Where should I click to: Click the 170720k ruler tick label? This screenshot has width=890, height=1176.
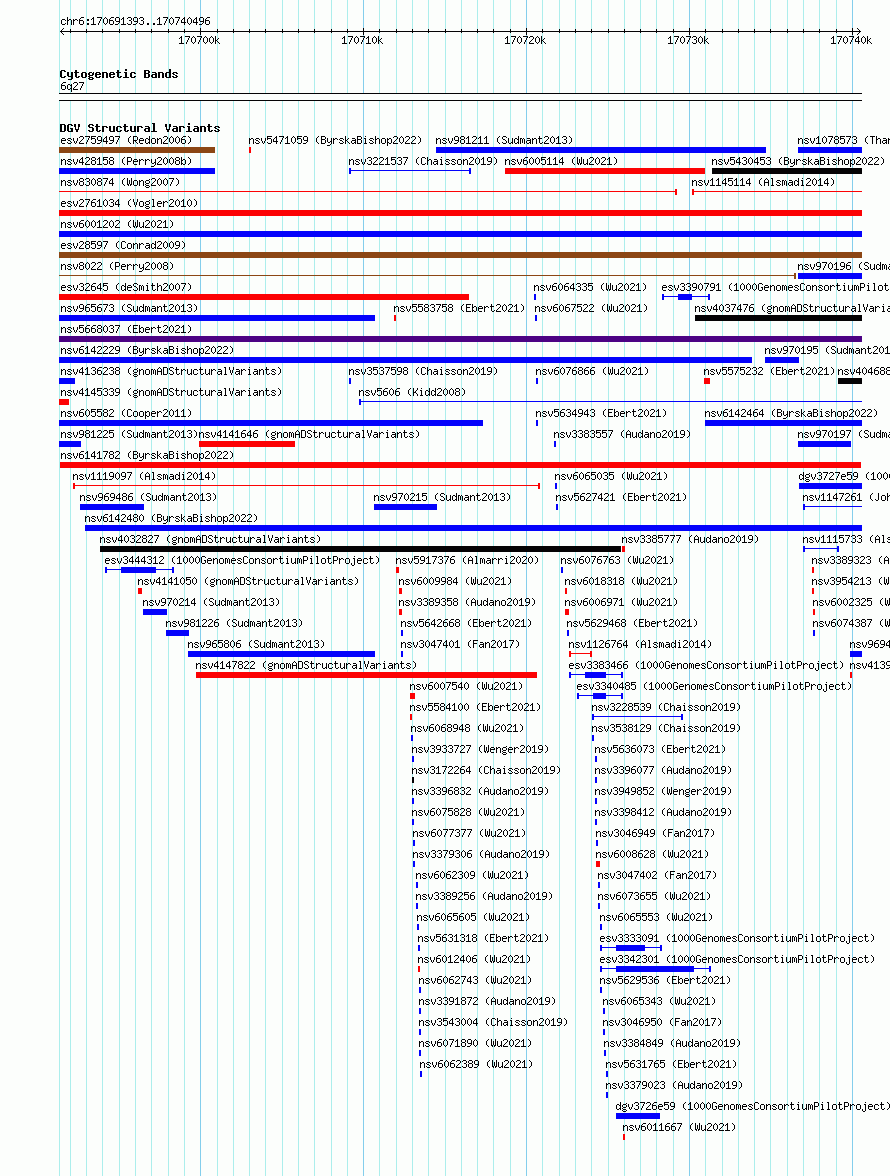coord(525,40)
